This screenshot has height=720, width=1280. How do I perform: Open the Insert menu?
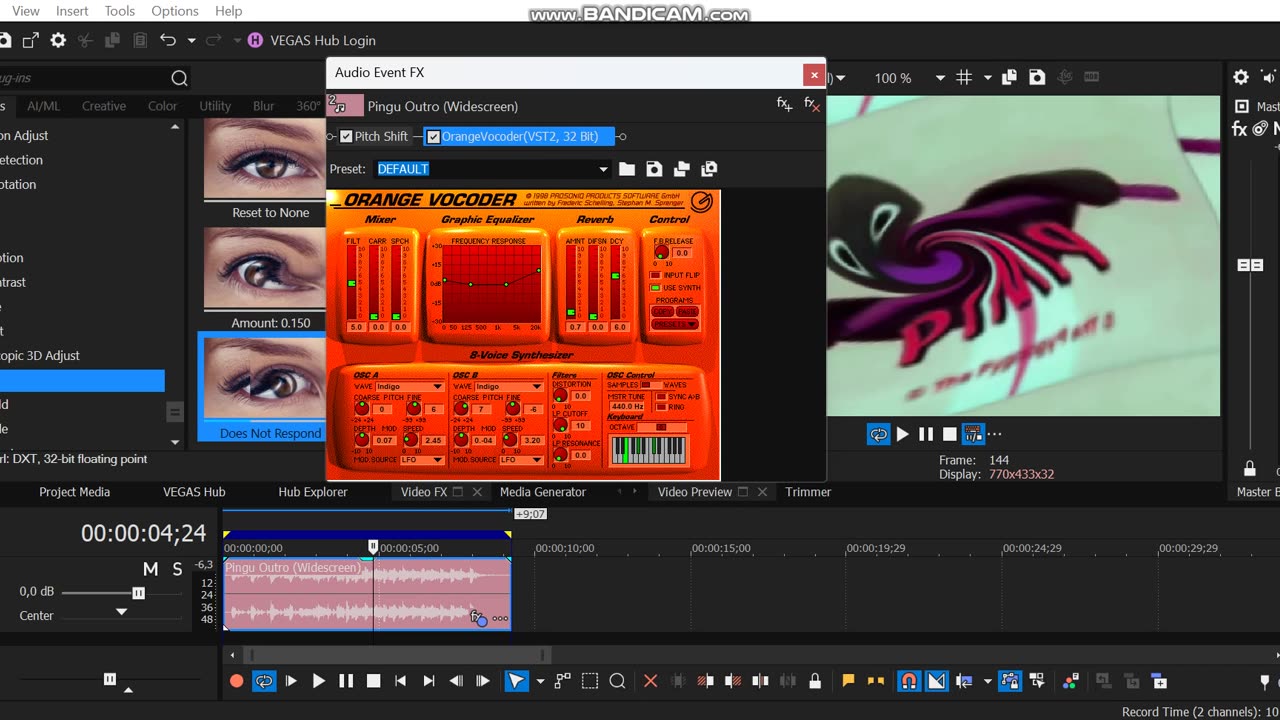(x=72, y=11)
